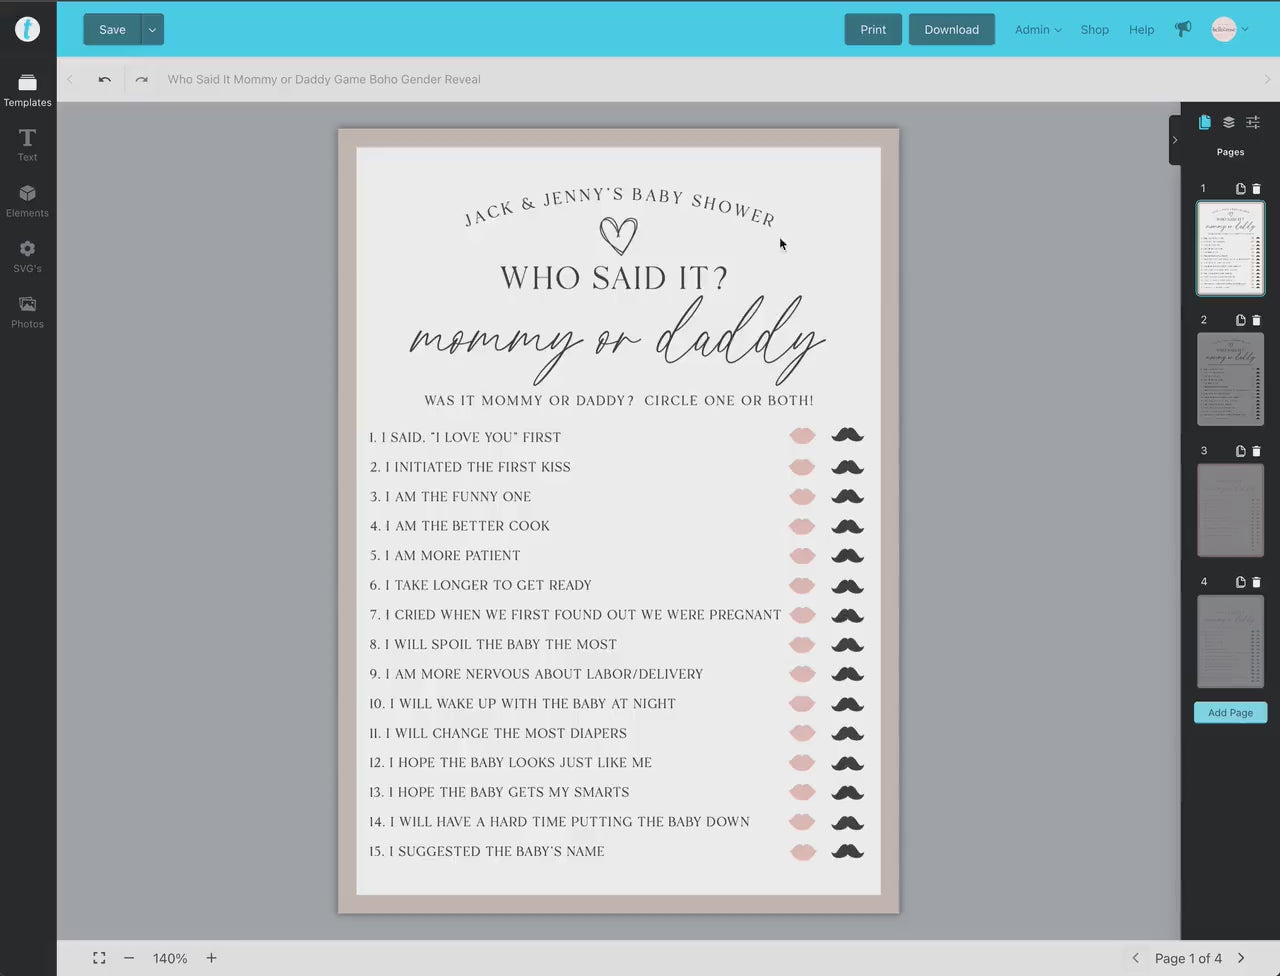This screenshot has width=1280, height=976.
Task: Expand the Save dropdown arrow
Action: 152,30
